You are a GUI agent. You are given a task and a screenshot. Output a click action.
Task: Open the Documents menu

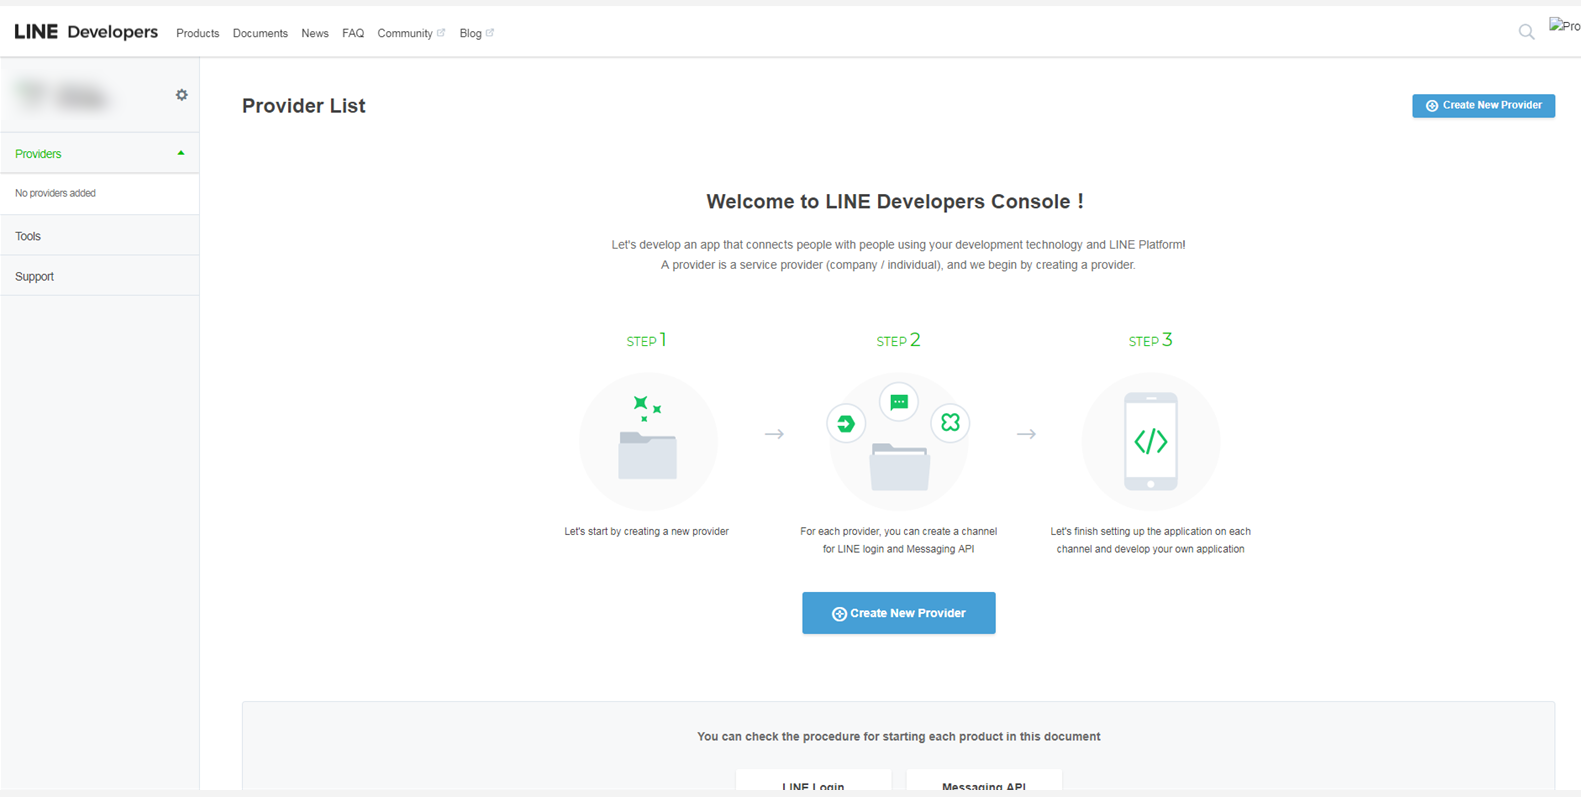point(260,33)
